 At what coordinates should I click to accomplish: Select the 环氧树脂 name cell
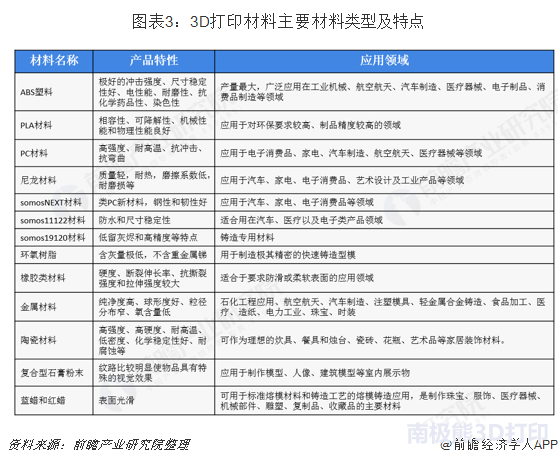[x=54, y=255]
